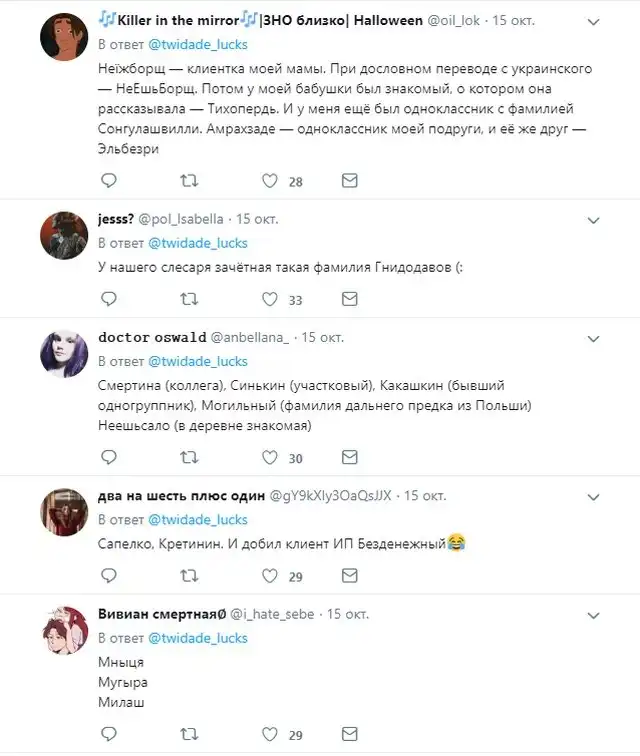
Task: Click the Killer in the mirror avatar
Action: [63, 38]
